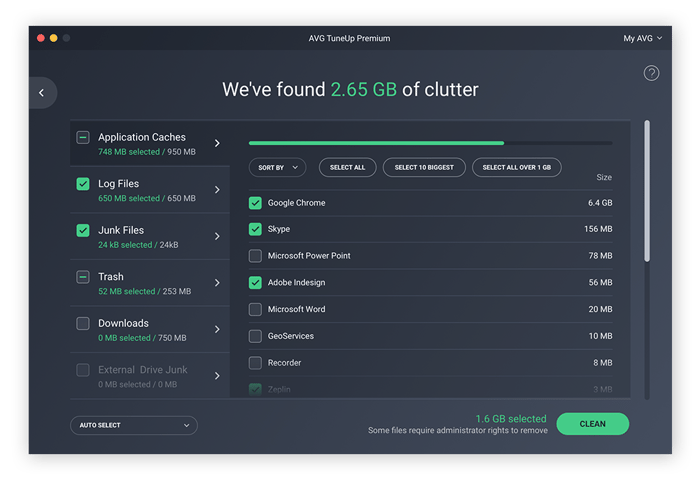Click the 156 MB size value
The height and width of the screenshot is (480, 700).
tap(598, 229)
